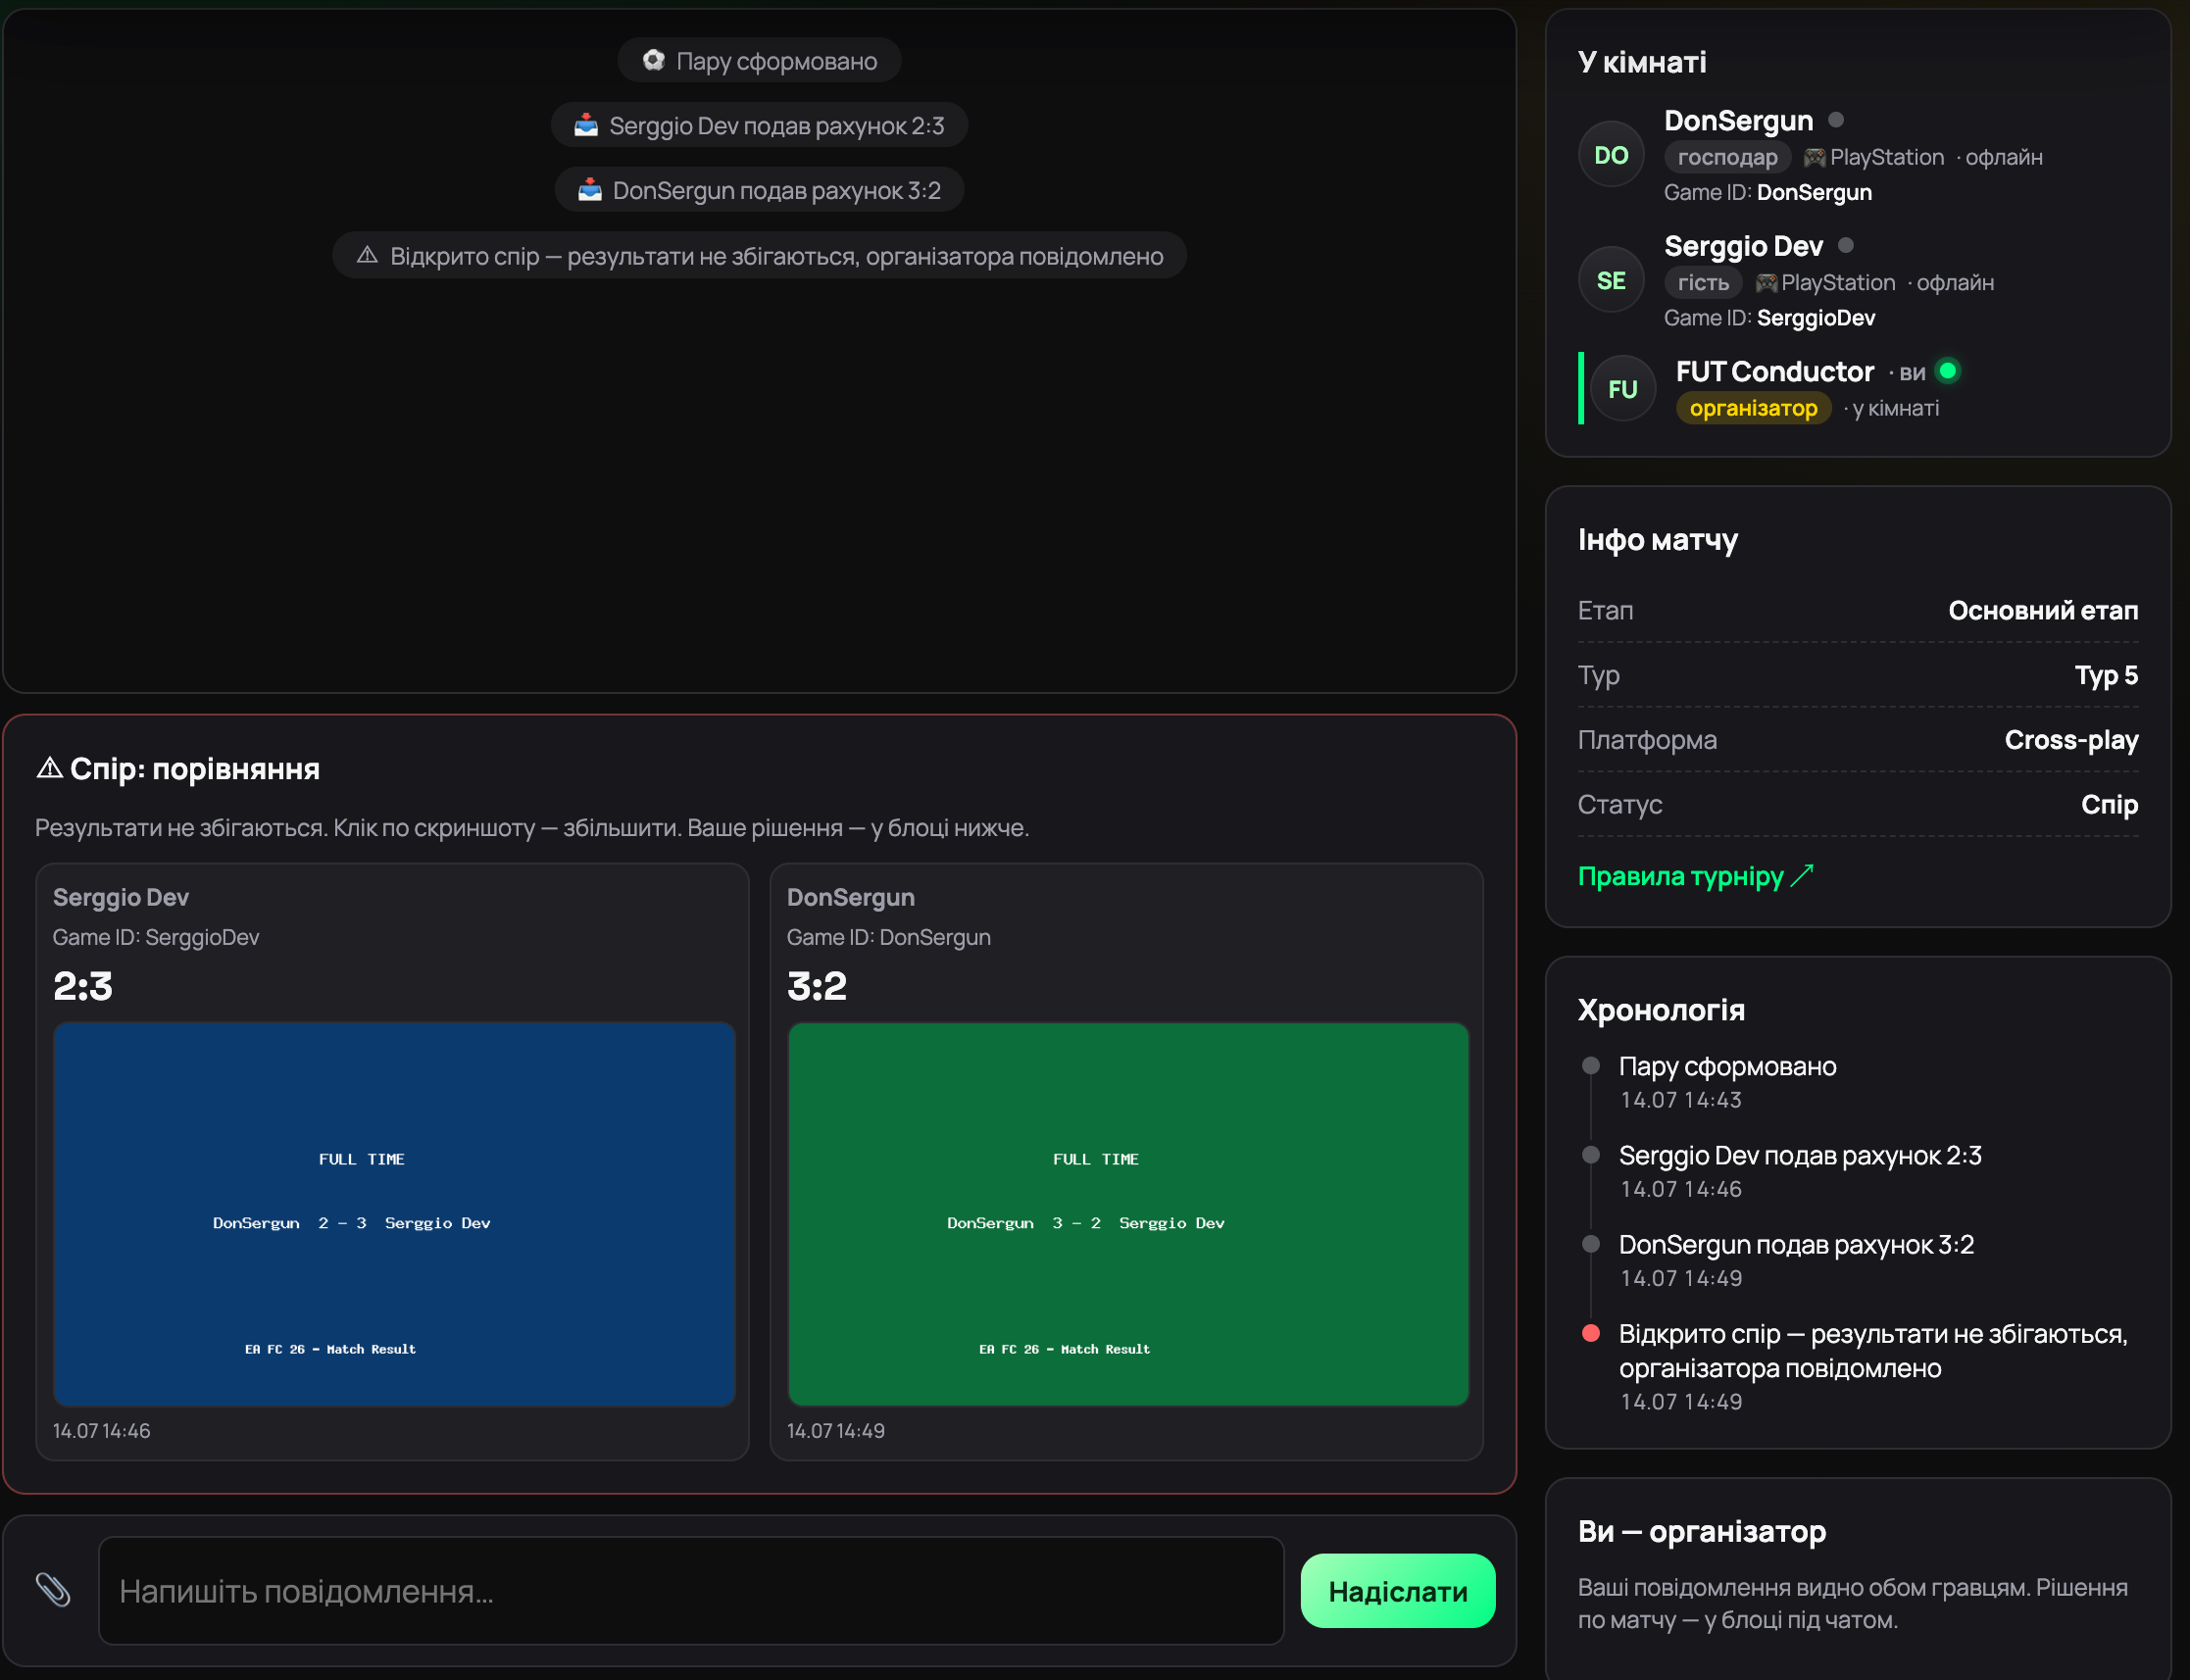Screen dimensions: 2190x1680
Task: Click the soccer ball icon in chat
Action: click(653, 61)
